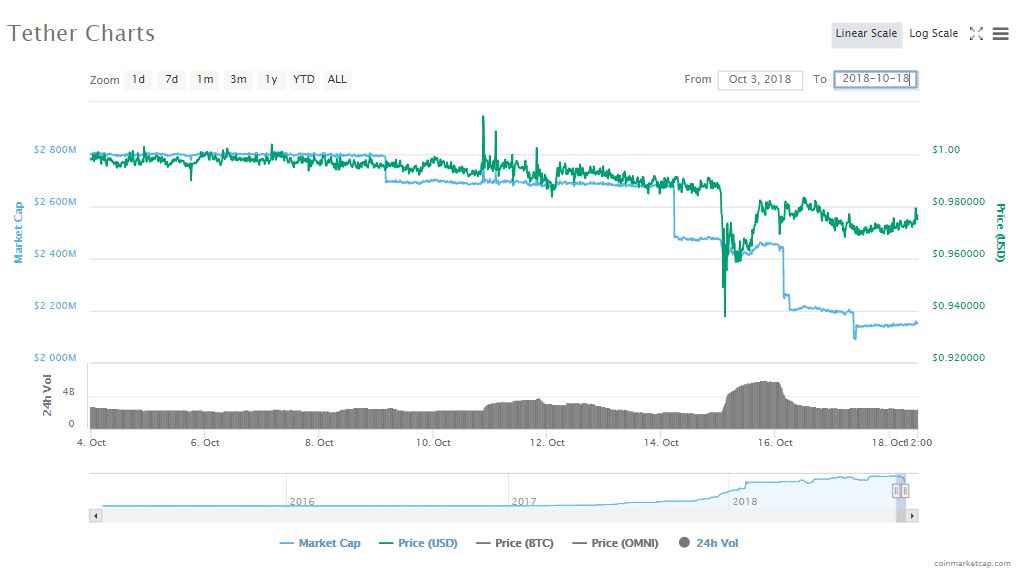Click the From date field

[760, 80]
